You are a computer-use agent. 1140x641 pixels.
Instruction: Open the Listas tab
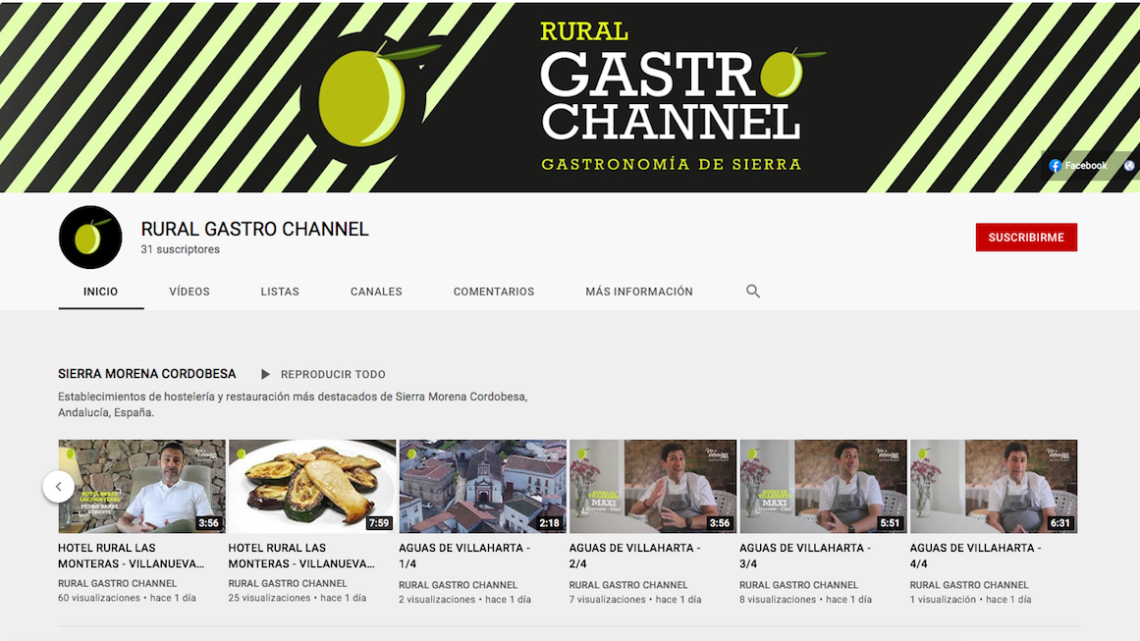[280, 291]
